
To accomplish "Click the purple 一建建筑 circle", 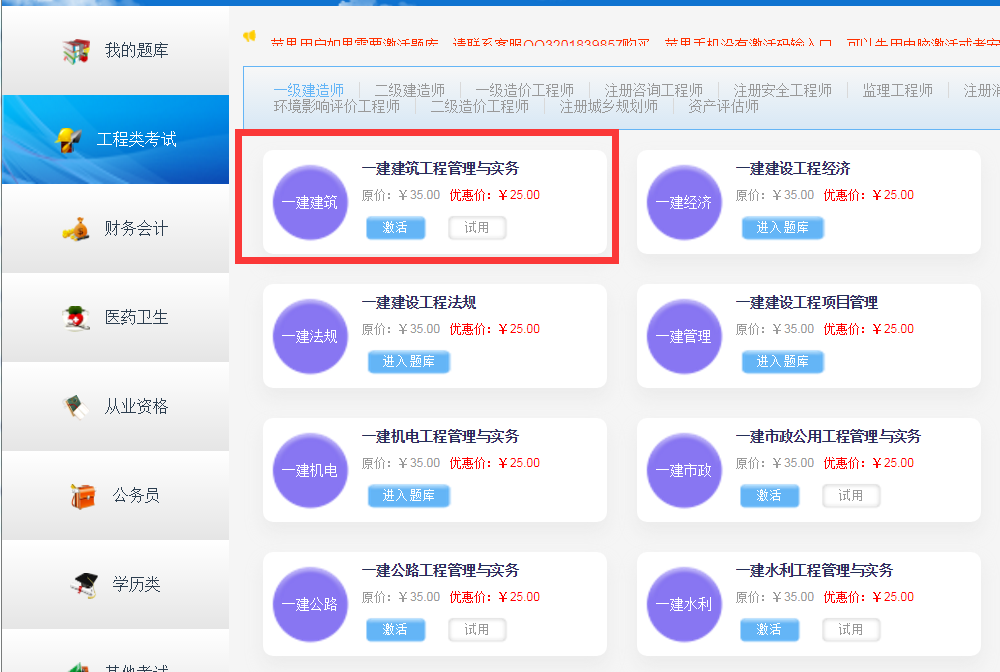I will click(309, 203).
